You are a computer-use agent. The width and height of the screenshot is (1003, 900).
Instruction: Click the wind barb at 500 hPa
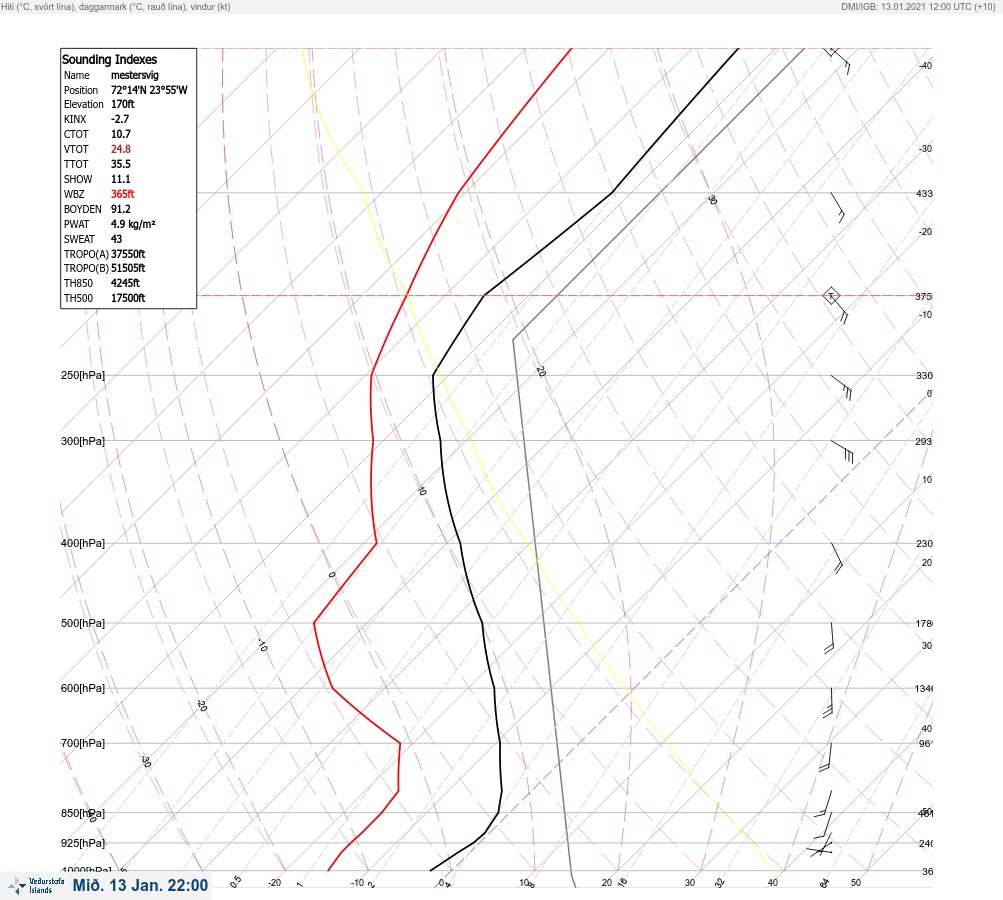[x=830, y=638]
